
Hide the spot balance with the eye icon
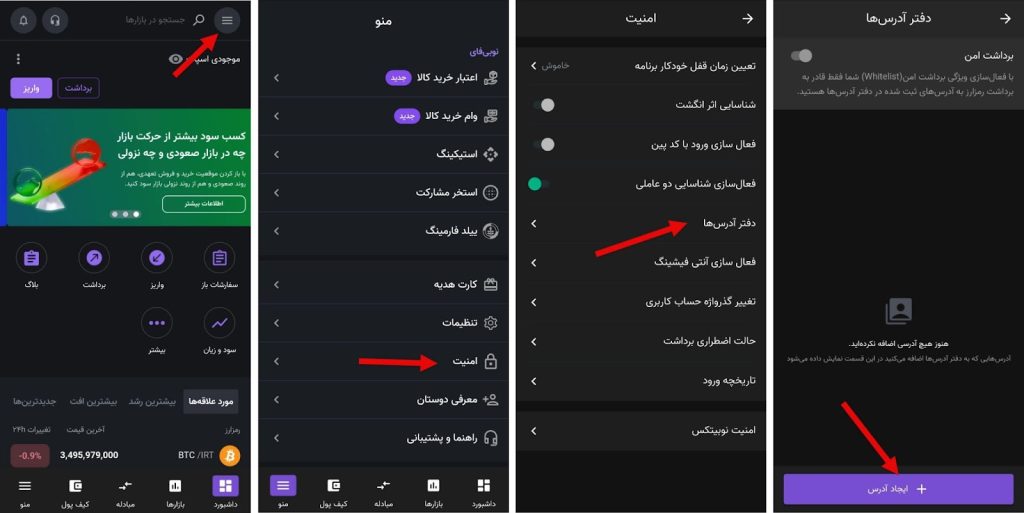click(x=176, y=59)
